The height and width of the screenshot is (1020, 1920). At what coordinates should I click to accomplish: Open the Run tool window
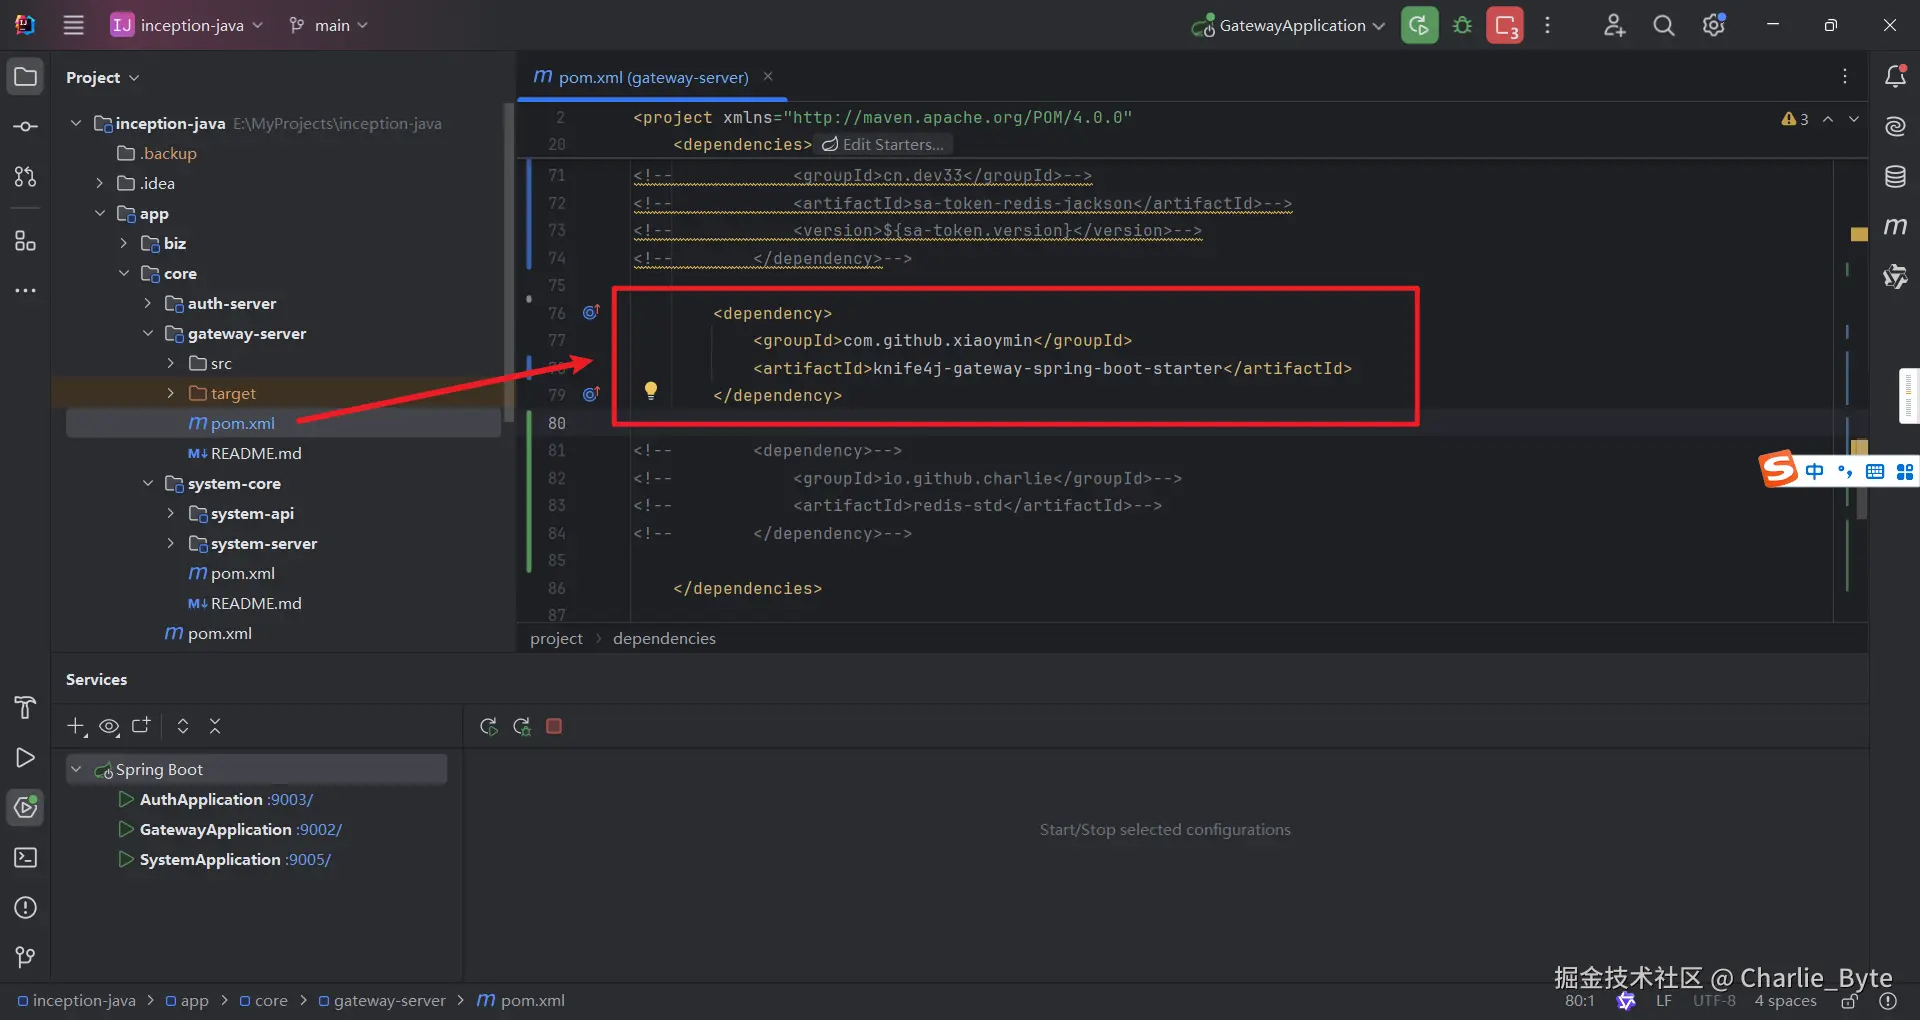pos(26,758)
